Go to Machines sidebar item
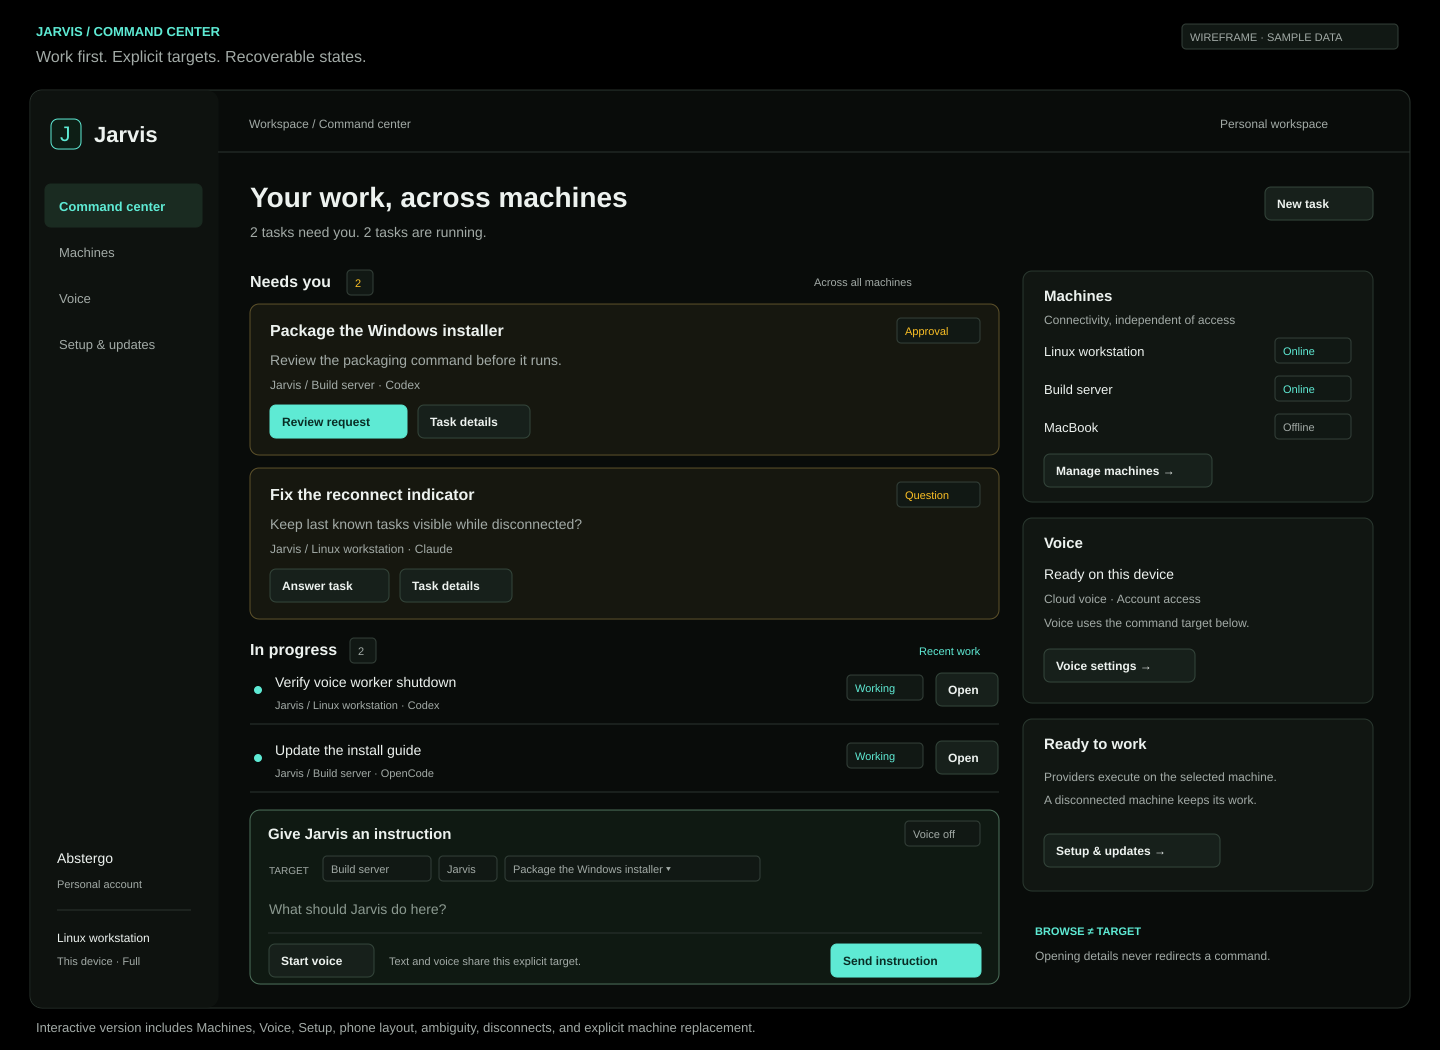This screenshot has height=1050, width=1440. 123,252
